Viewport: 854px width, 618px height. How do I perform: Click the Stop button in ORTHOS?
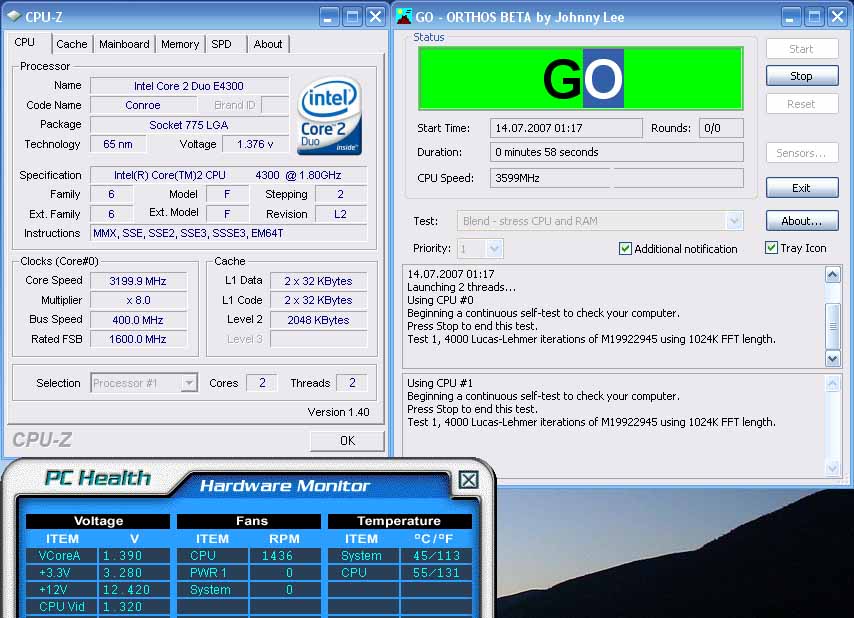[802, 76]
